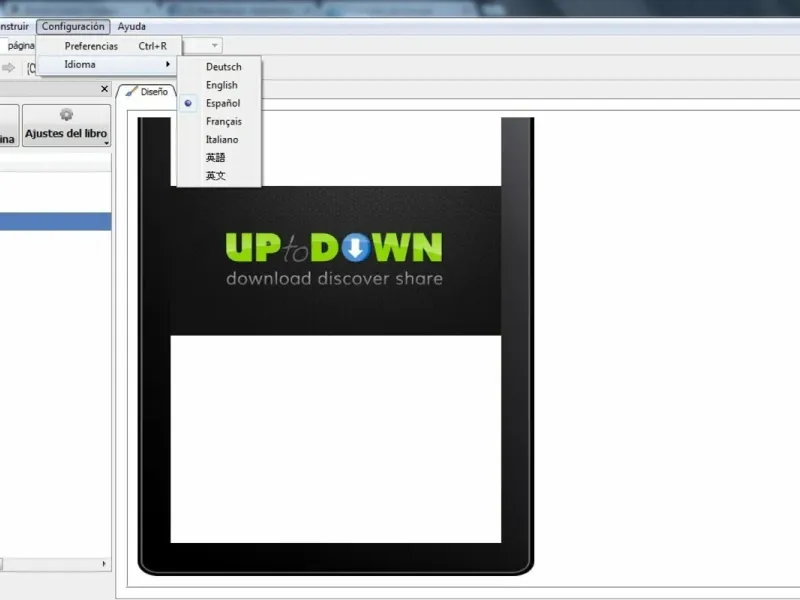Close the left side panel
Viewport: 800px width, 600px height.
click(105, 89)
